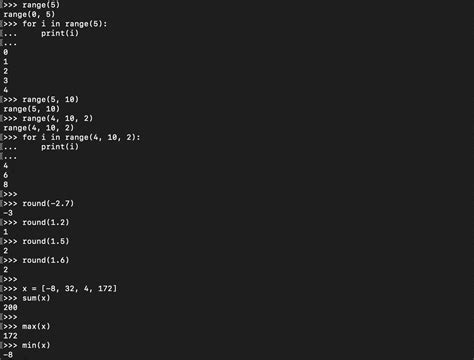Click the output number 3
The image size is (474, 360).
tap(6, 80)
